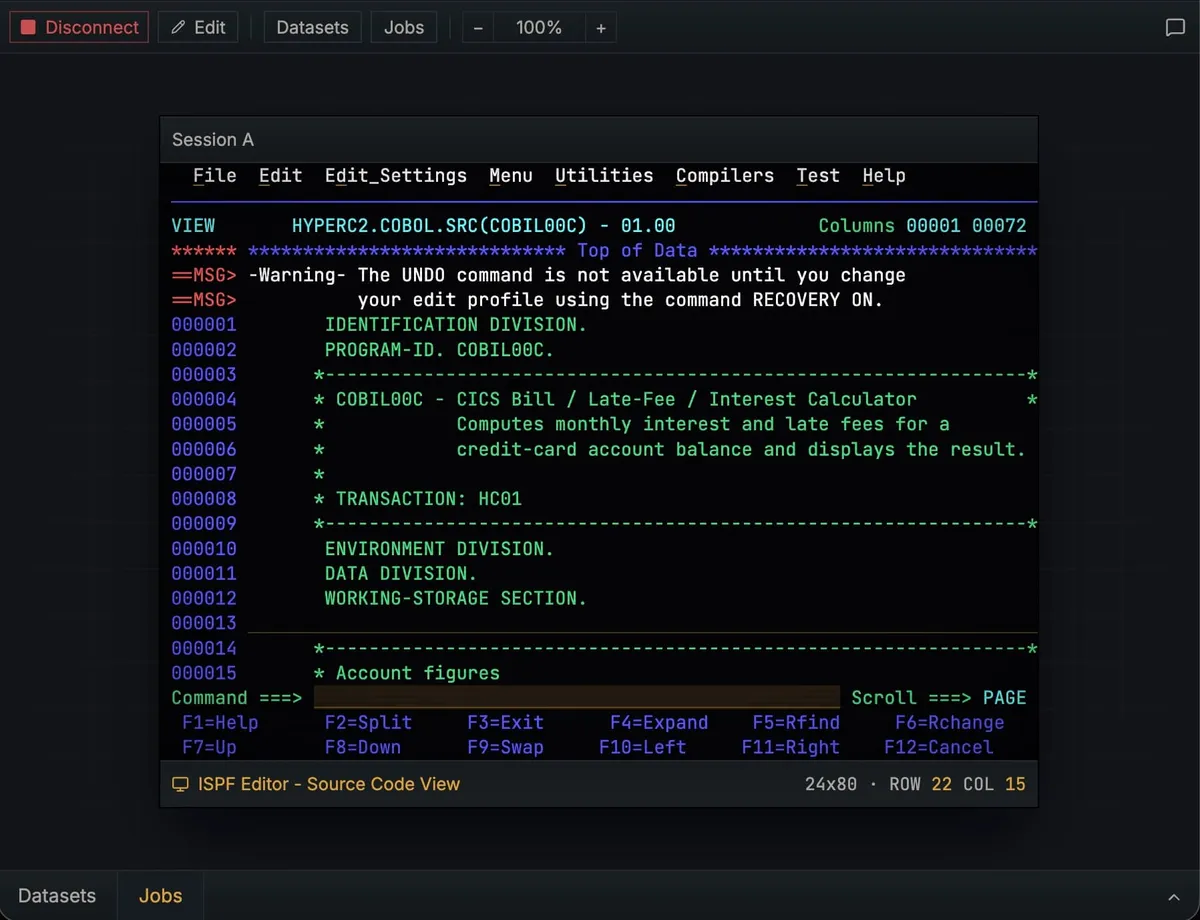Click line number 000002
This screenshot has height=920, width=1200.
[x=204, y=350]
